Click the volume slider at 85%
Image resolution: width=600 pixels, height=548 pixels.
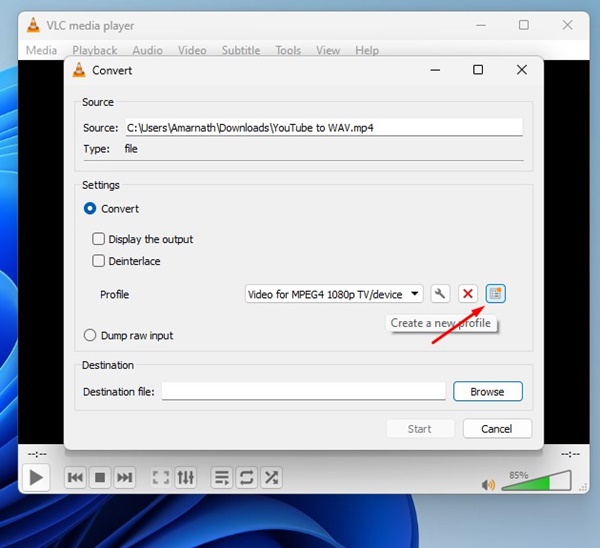pos(536,481)
